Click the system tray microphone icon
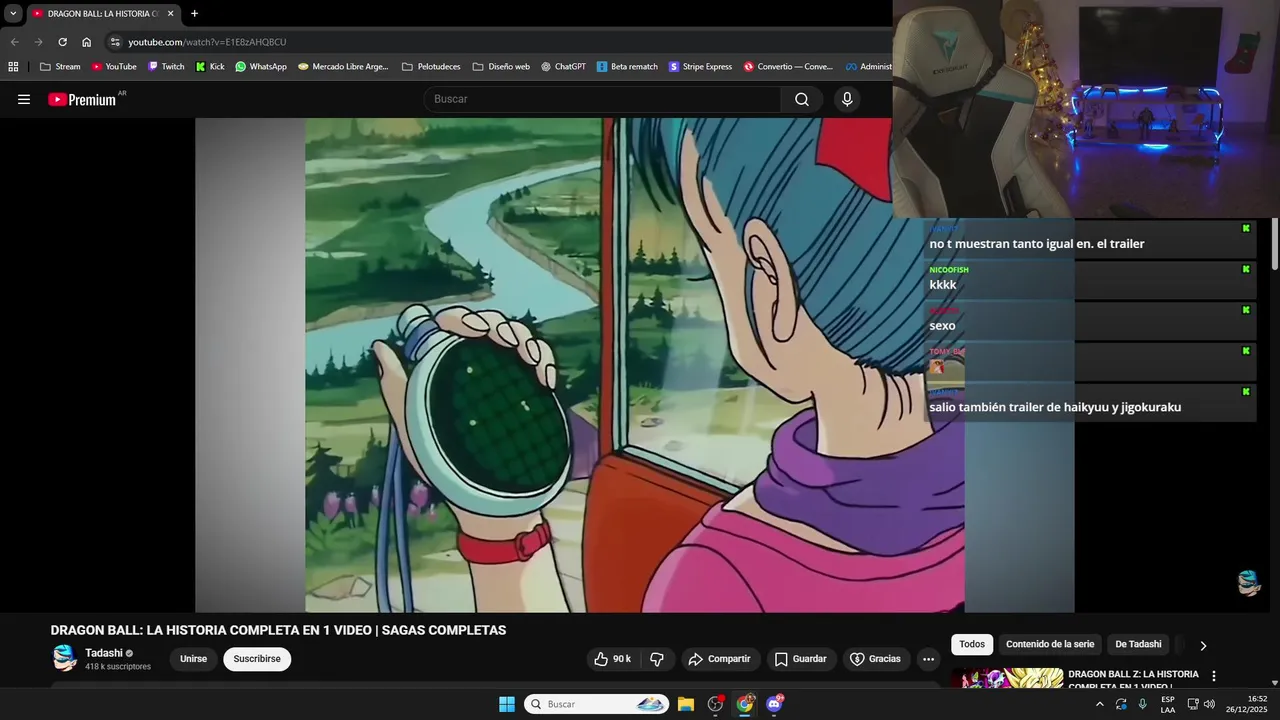Screen dimensions: 1280x720 [1143, 704]
